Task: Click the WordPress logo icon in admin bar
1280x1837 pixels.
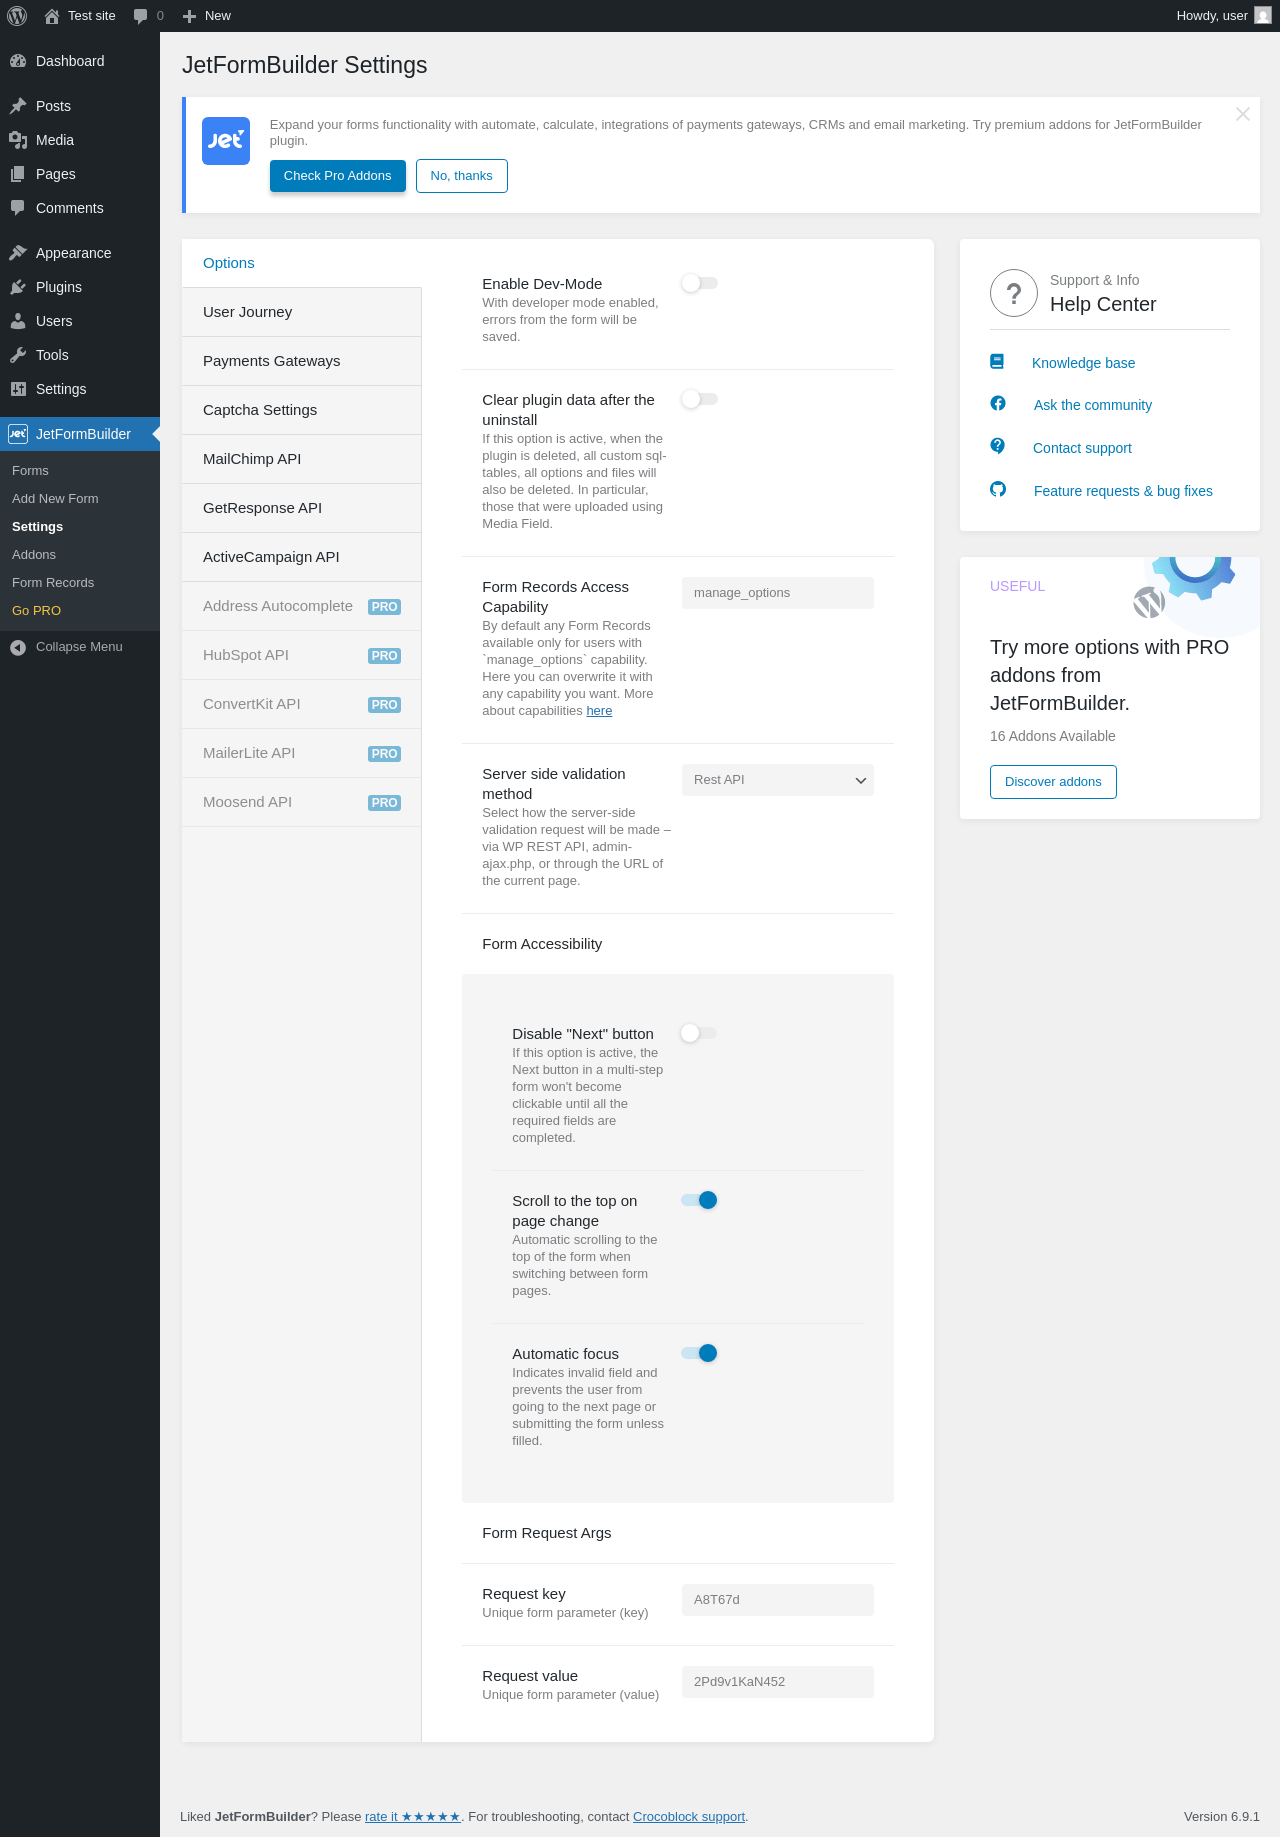Action: coord(17,16)
